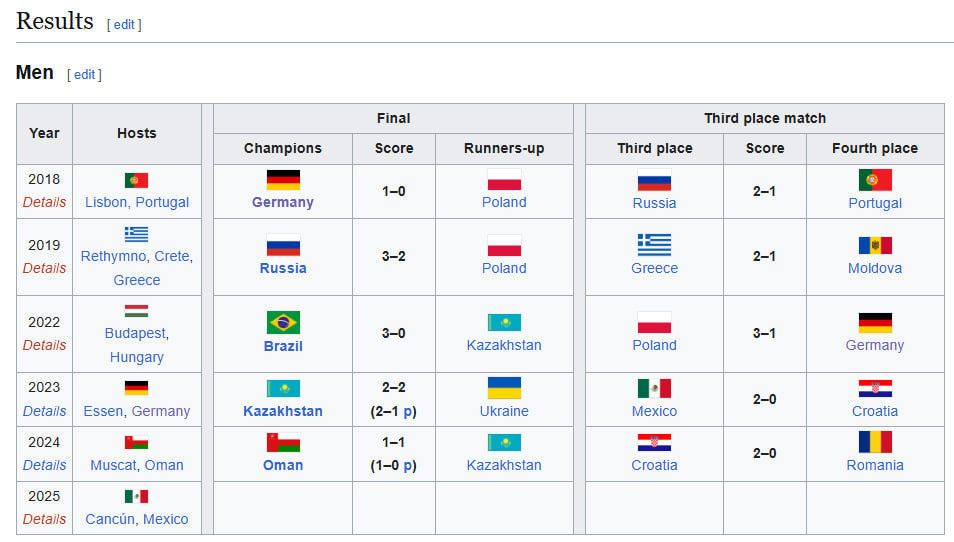Viewport: 954px width, 542px height.
Task: Click the Romania flag in Fourth place column
Action: (874, 442)
